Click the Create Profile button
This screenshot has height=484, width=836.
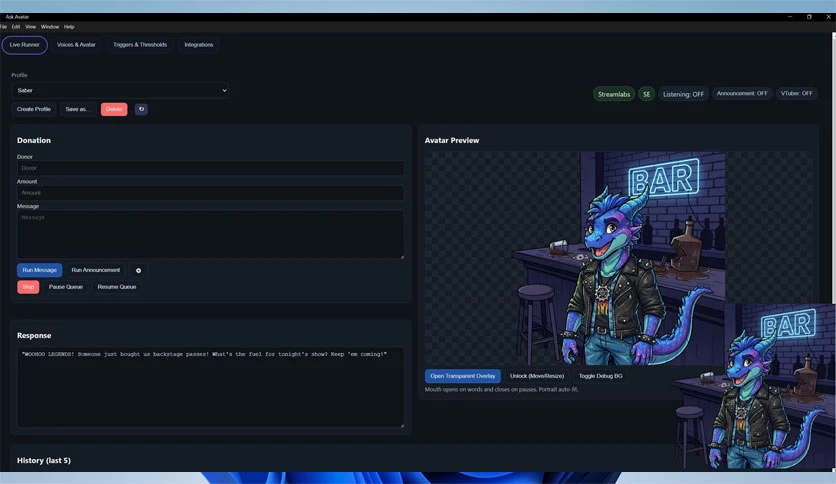tap(34, 109)
